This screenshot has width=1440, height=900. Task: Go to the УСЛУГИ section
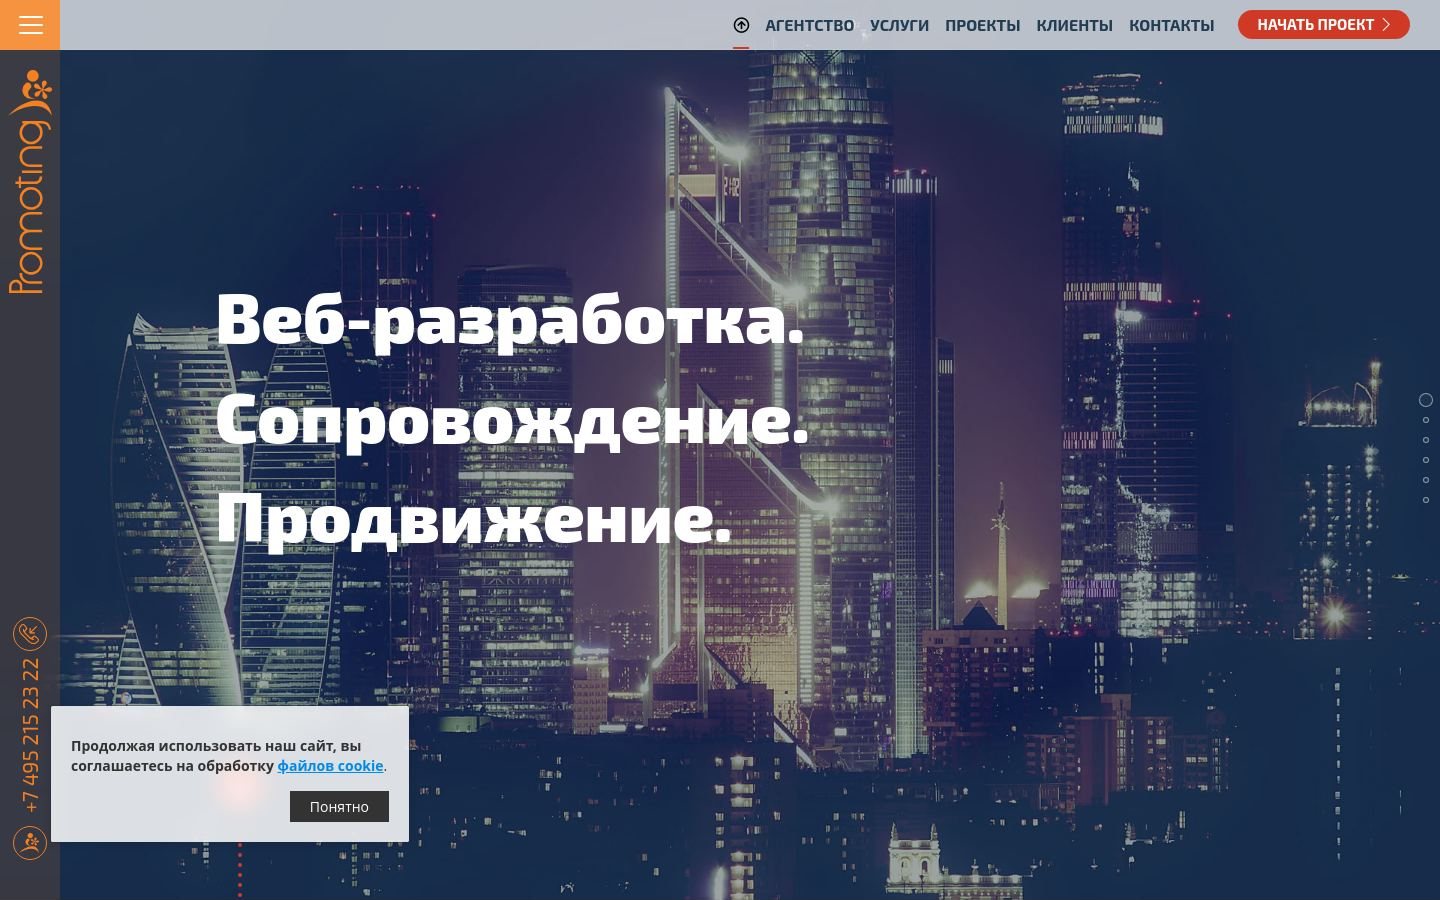(x=899, y=25)
